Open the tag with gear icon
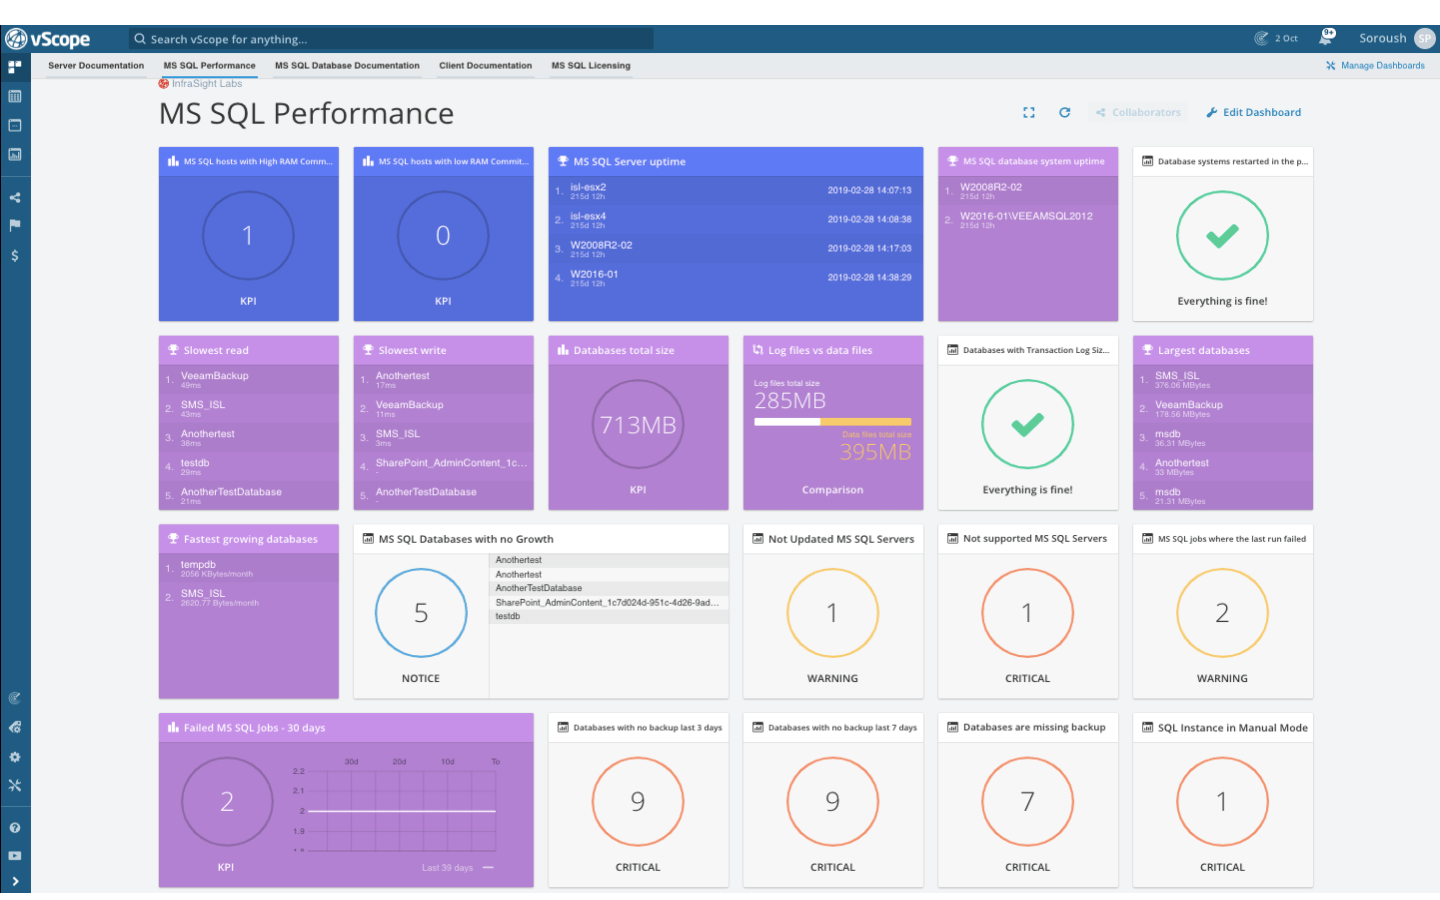This screenshot has width=1440, height=900. click(x=14, y=727)
